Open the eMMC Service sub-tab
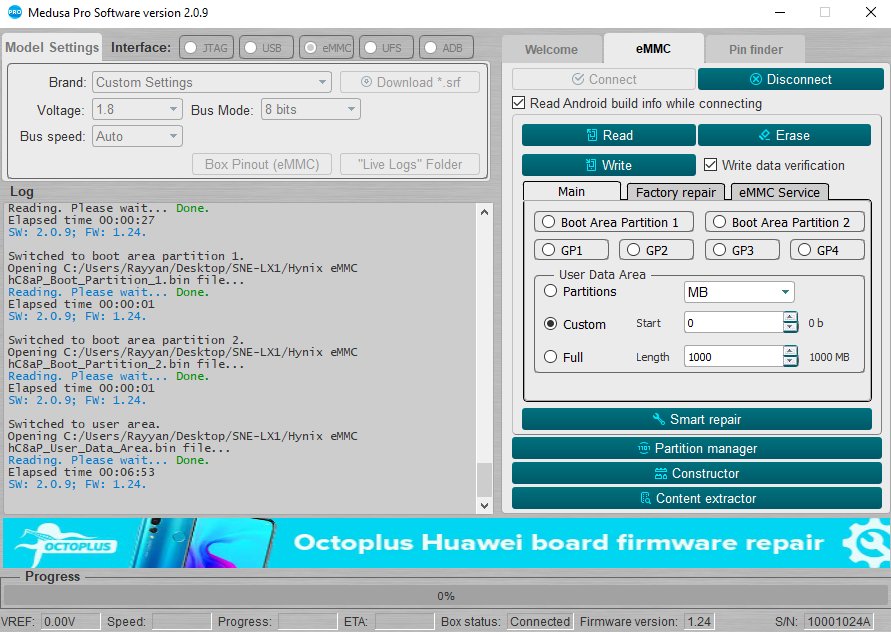The width and height of the screenshot is (891, 632). [x=780, y=192]
